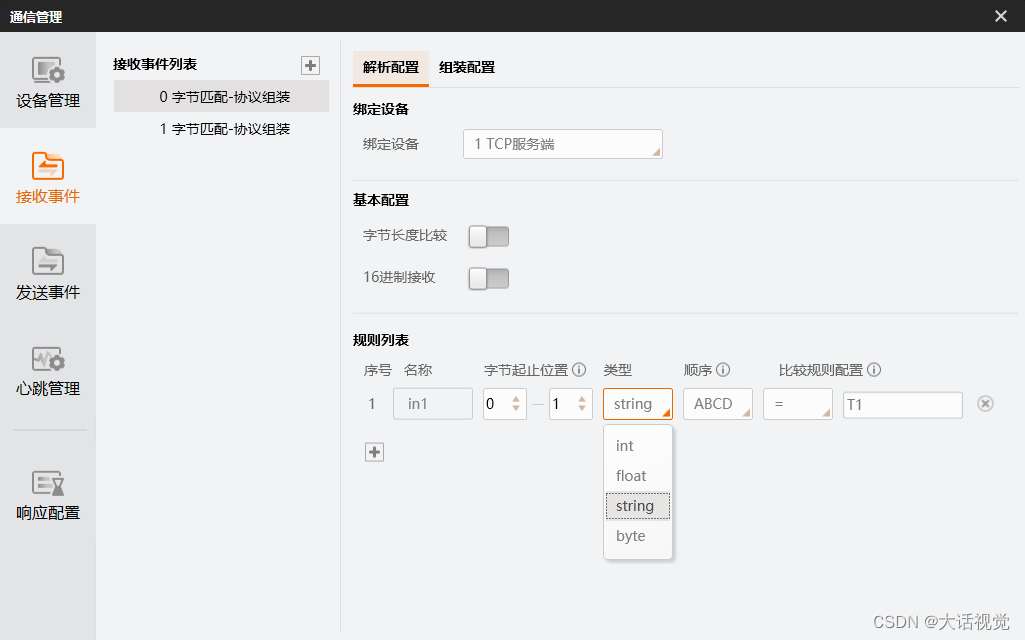Image resolution: width=1025 pixels, height=640 pixels.
Task: Delete rule row 1 with the X icon
Action: point(985,404)
